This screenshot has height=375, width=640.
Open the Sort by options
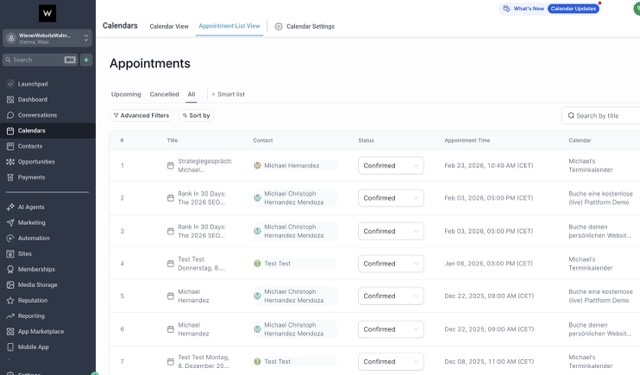click(x=196, y=115)
